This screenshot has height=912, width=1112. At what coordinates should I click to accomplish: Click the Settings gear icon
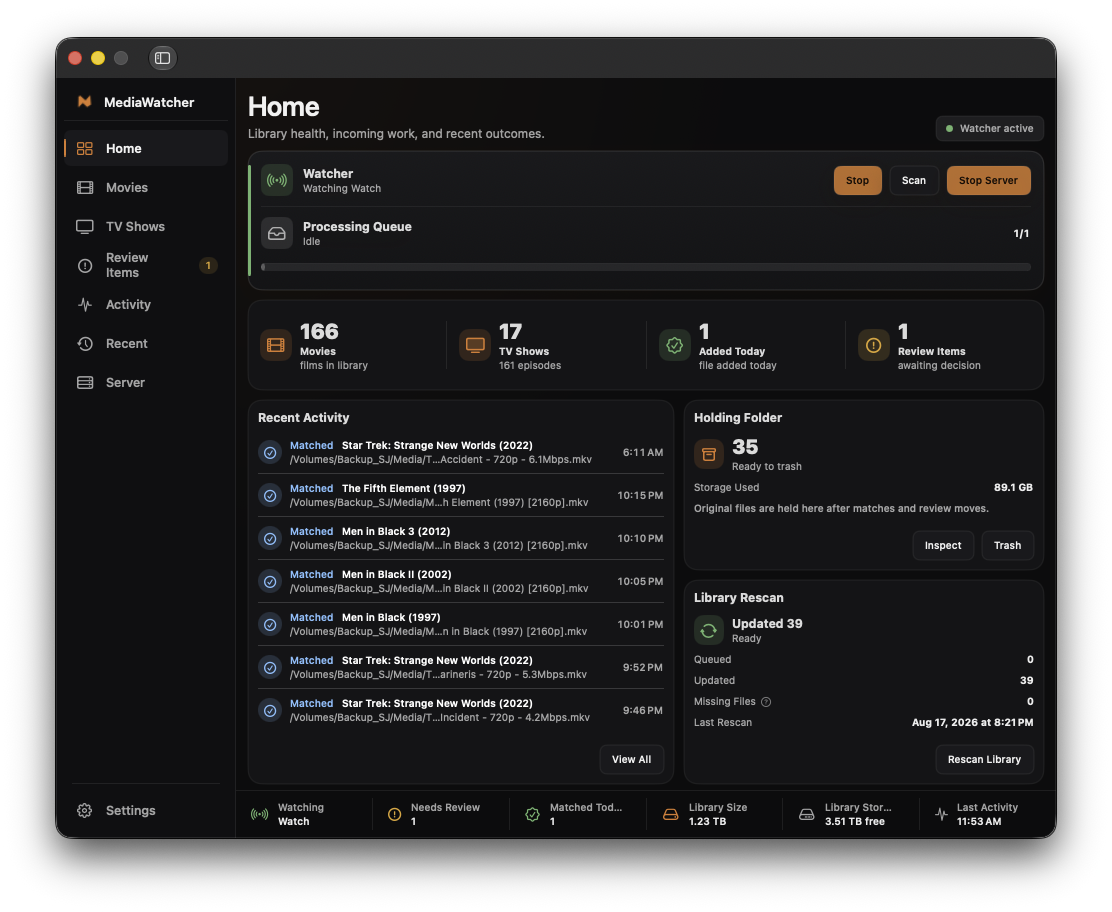(84, 811)
